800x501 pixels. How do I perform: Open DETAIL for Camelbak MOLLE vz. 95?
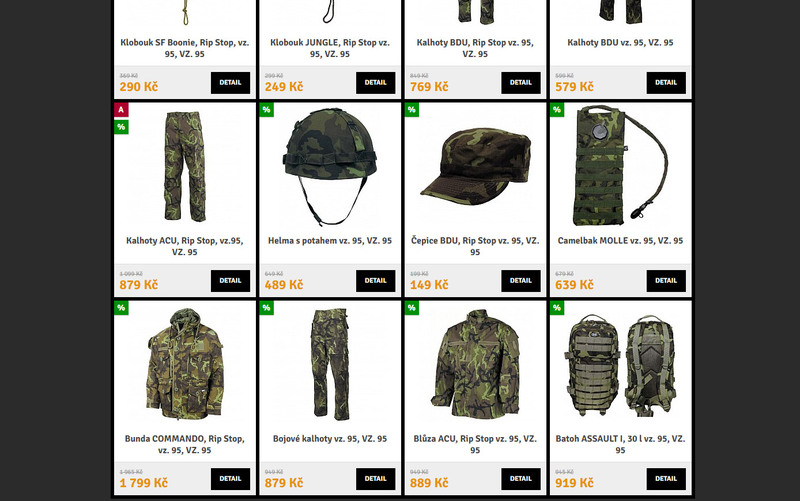[x=666, y=281]
